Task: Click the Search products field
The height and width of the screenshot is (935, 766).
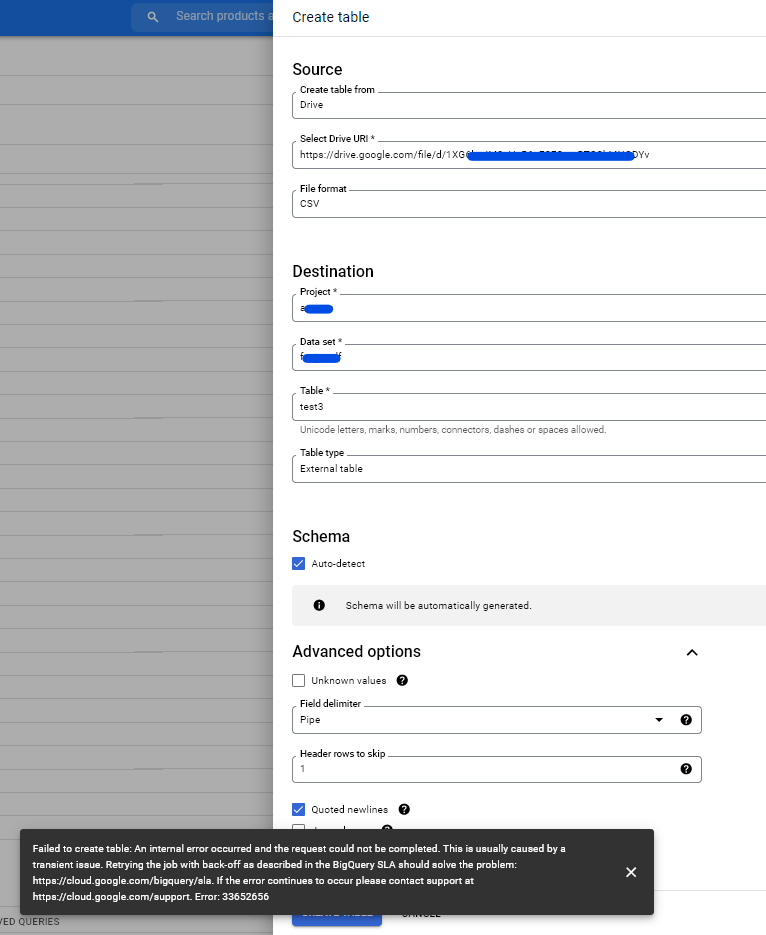Action: (203, 17)
